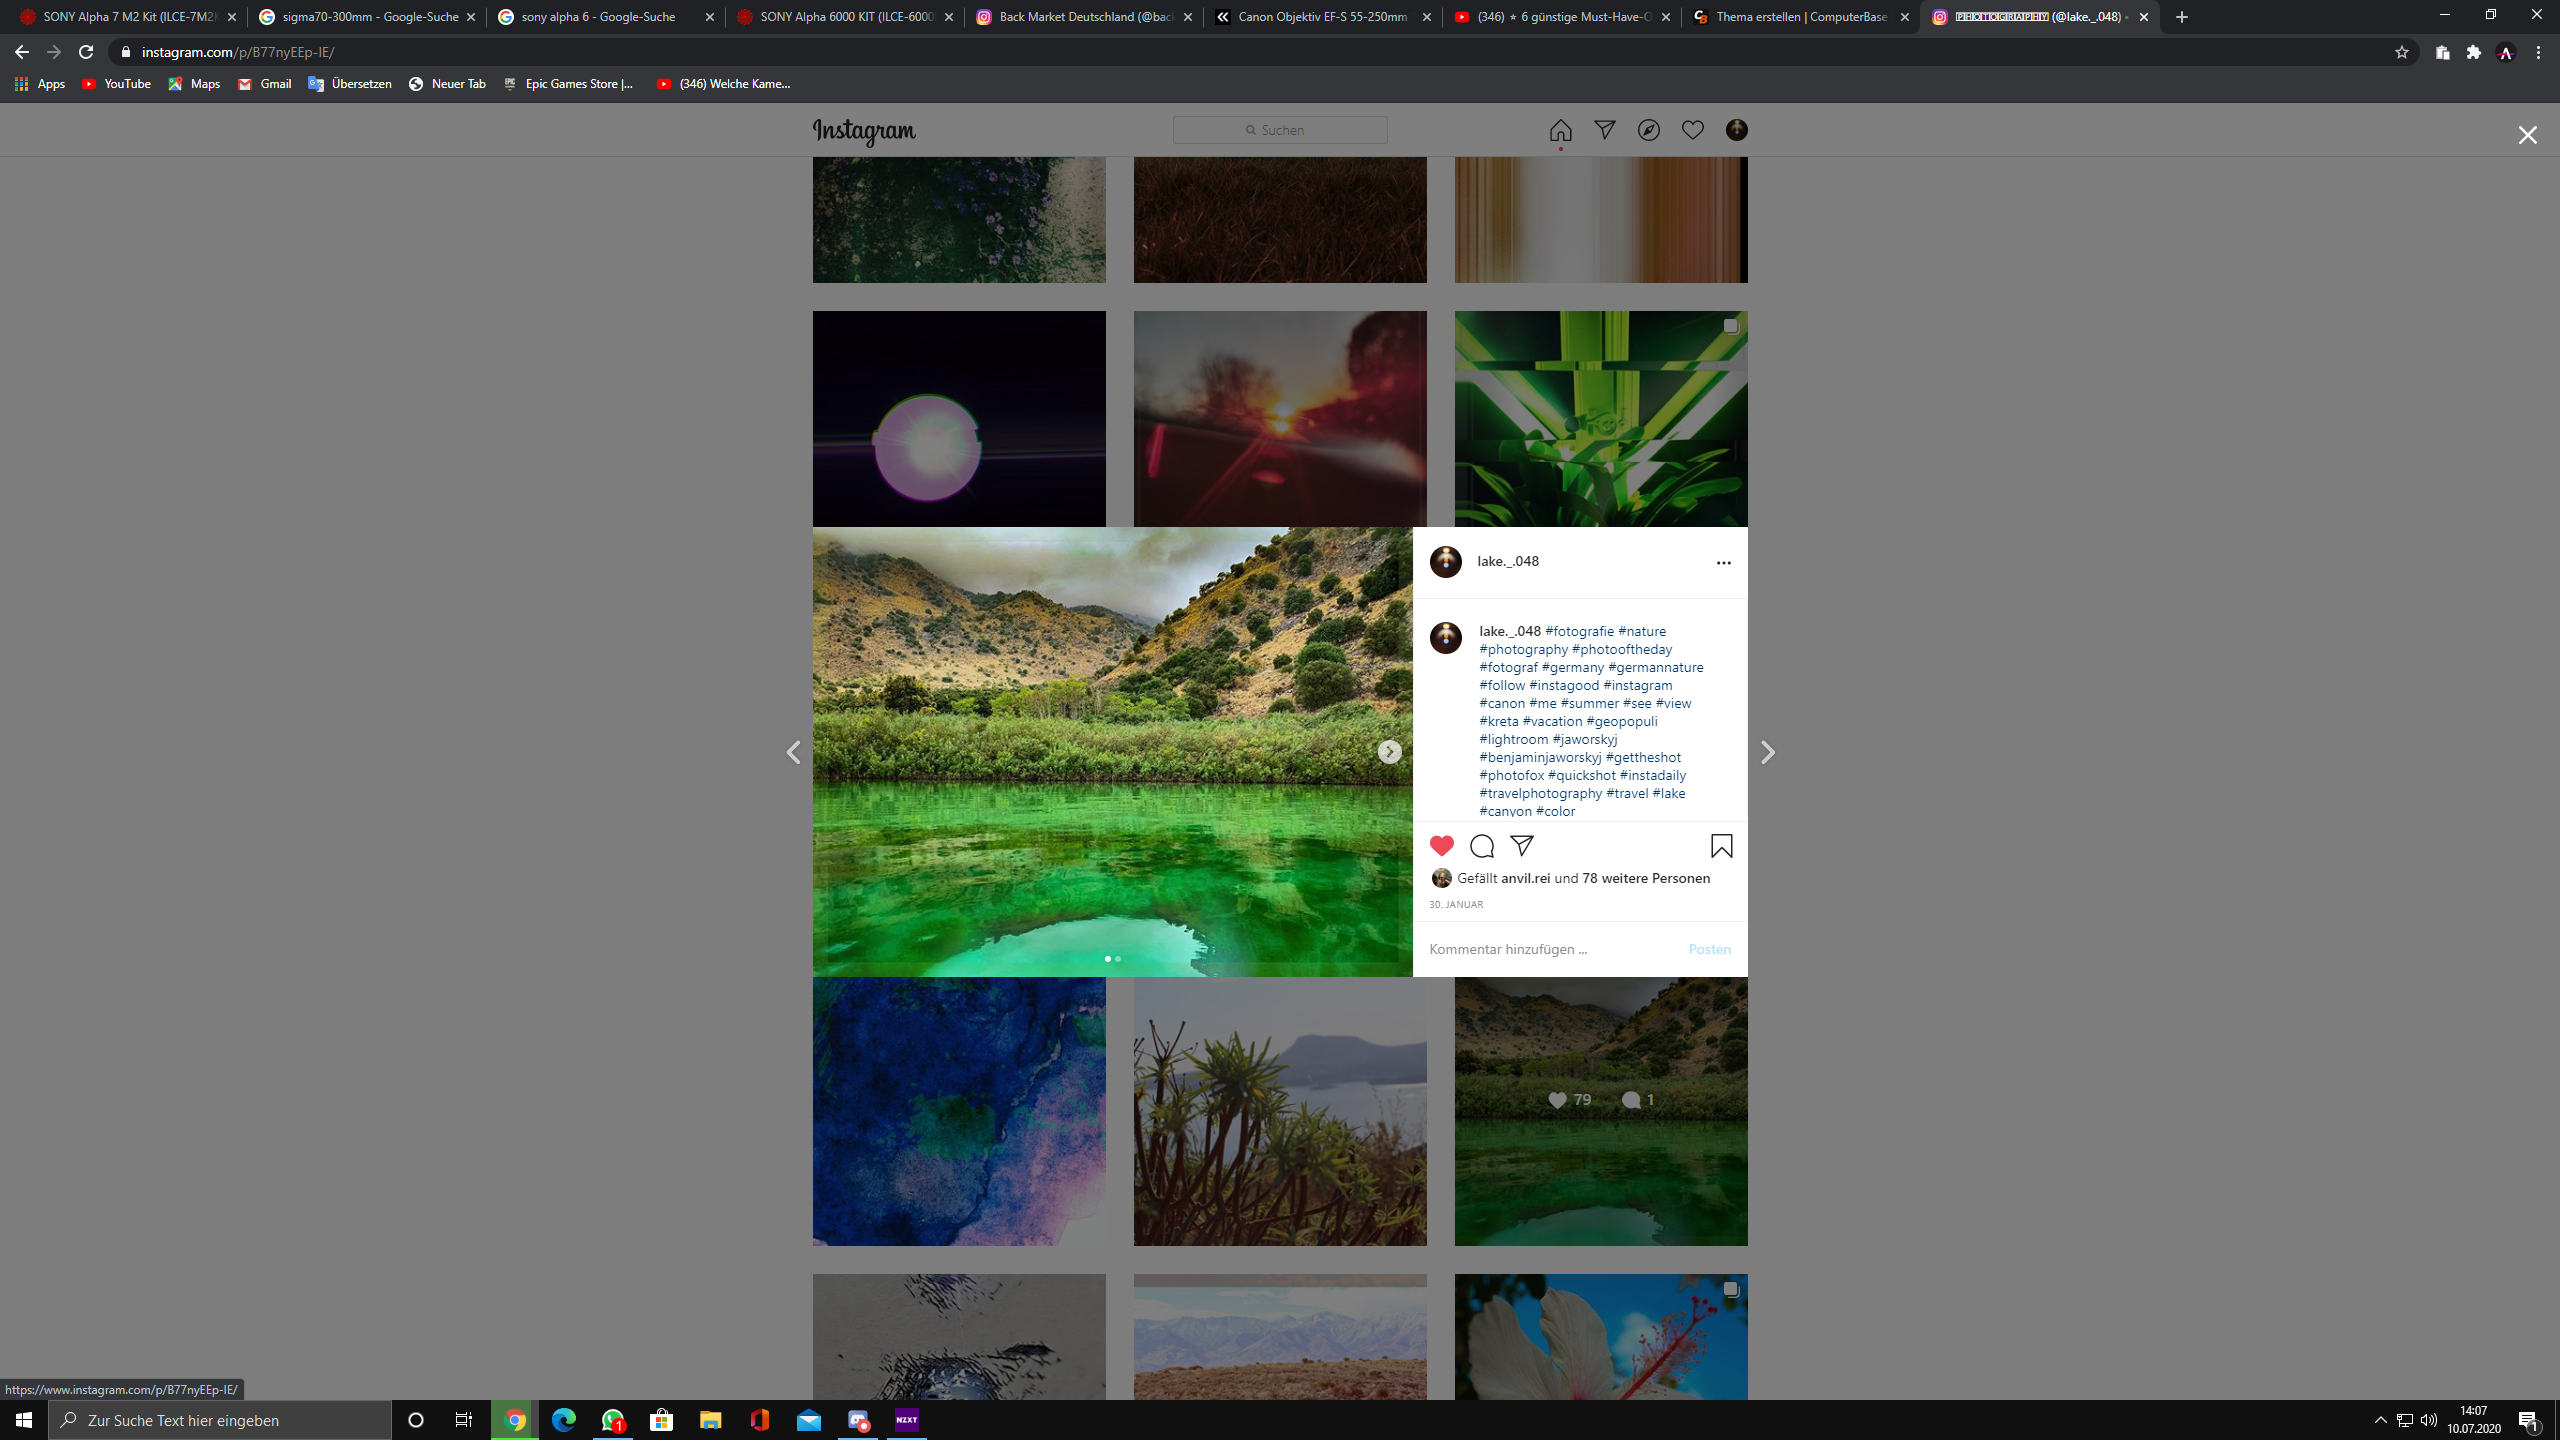Open direct messages in the header
Image resolution: width=2560 pixels, height=1440 pixels.
1604,130
